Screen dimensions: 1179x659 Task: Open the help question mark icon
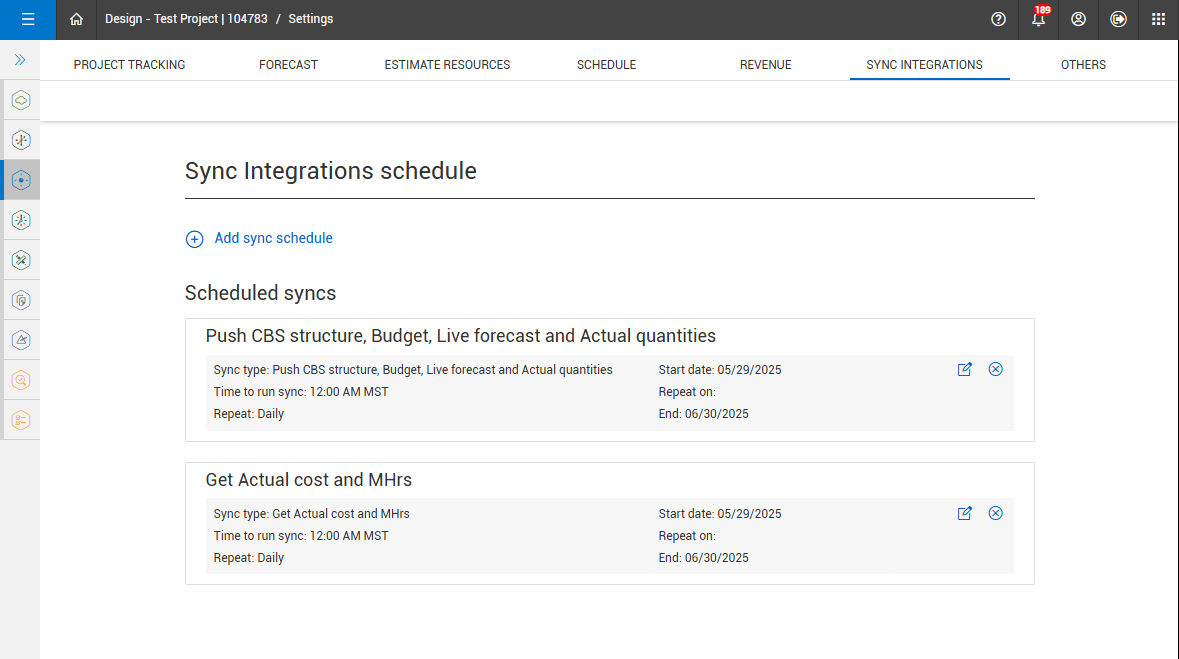pyautogui.click(x=998, y=19)
